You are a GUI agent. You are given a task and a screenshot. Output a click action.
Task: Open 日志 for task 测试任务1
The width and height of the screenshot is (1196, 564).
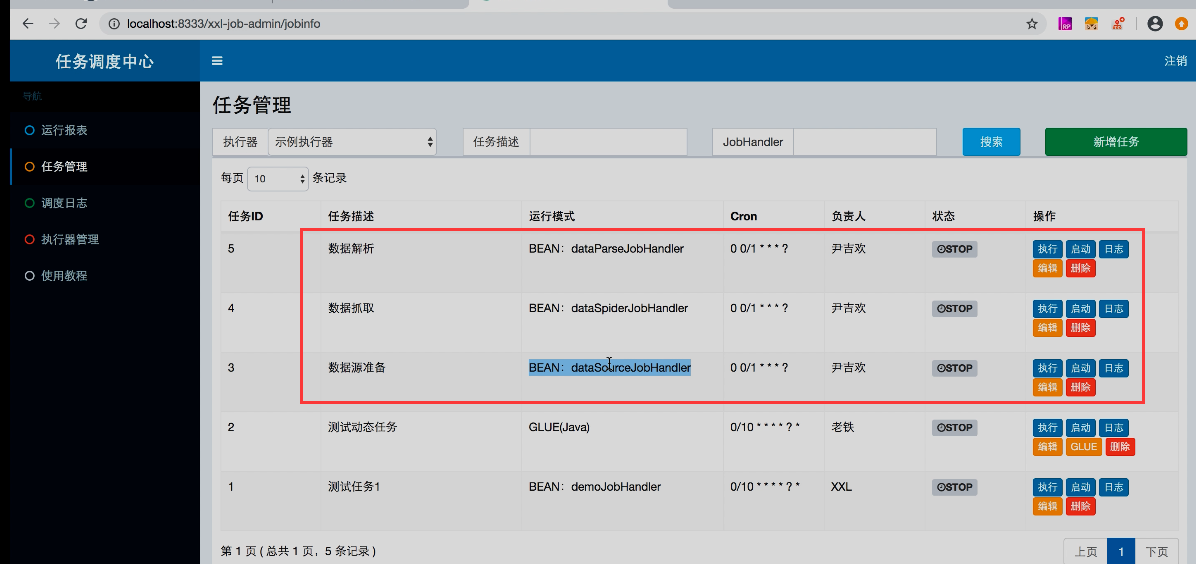click(1114, 487)
